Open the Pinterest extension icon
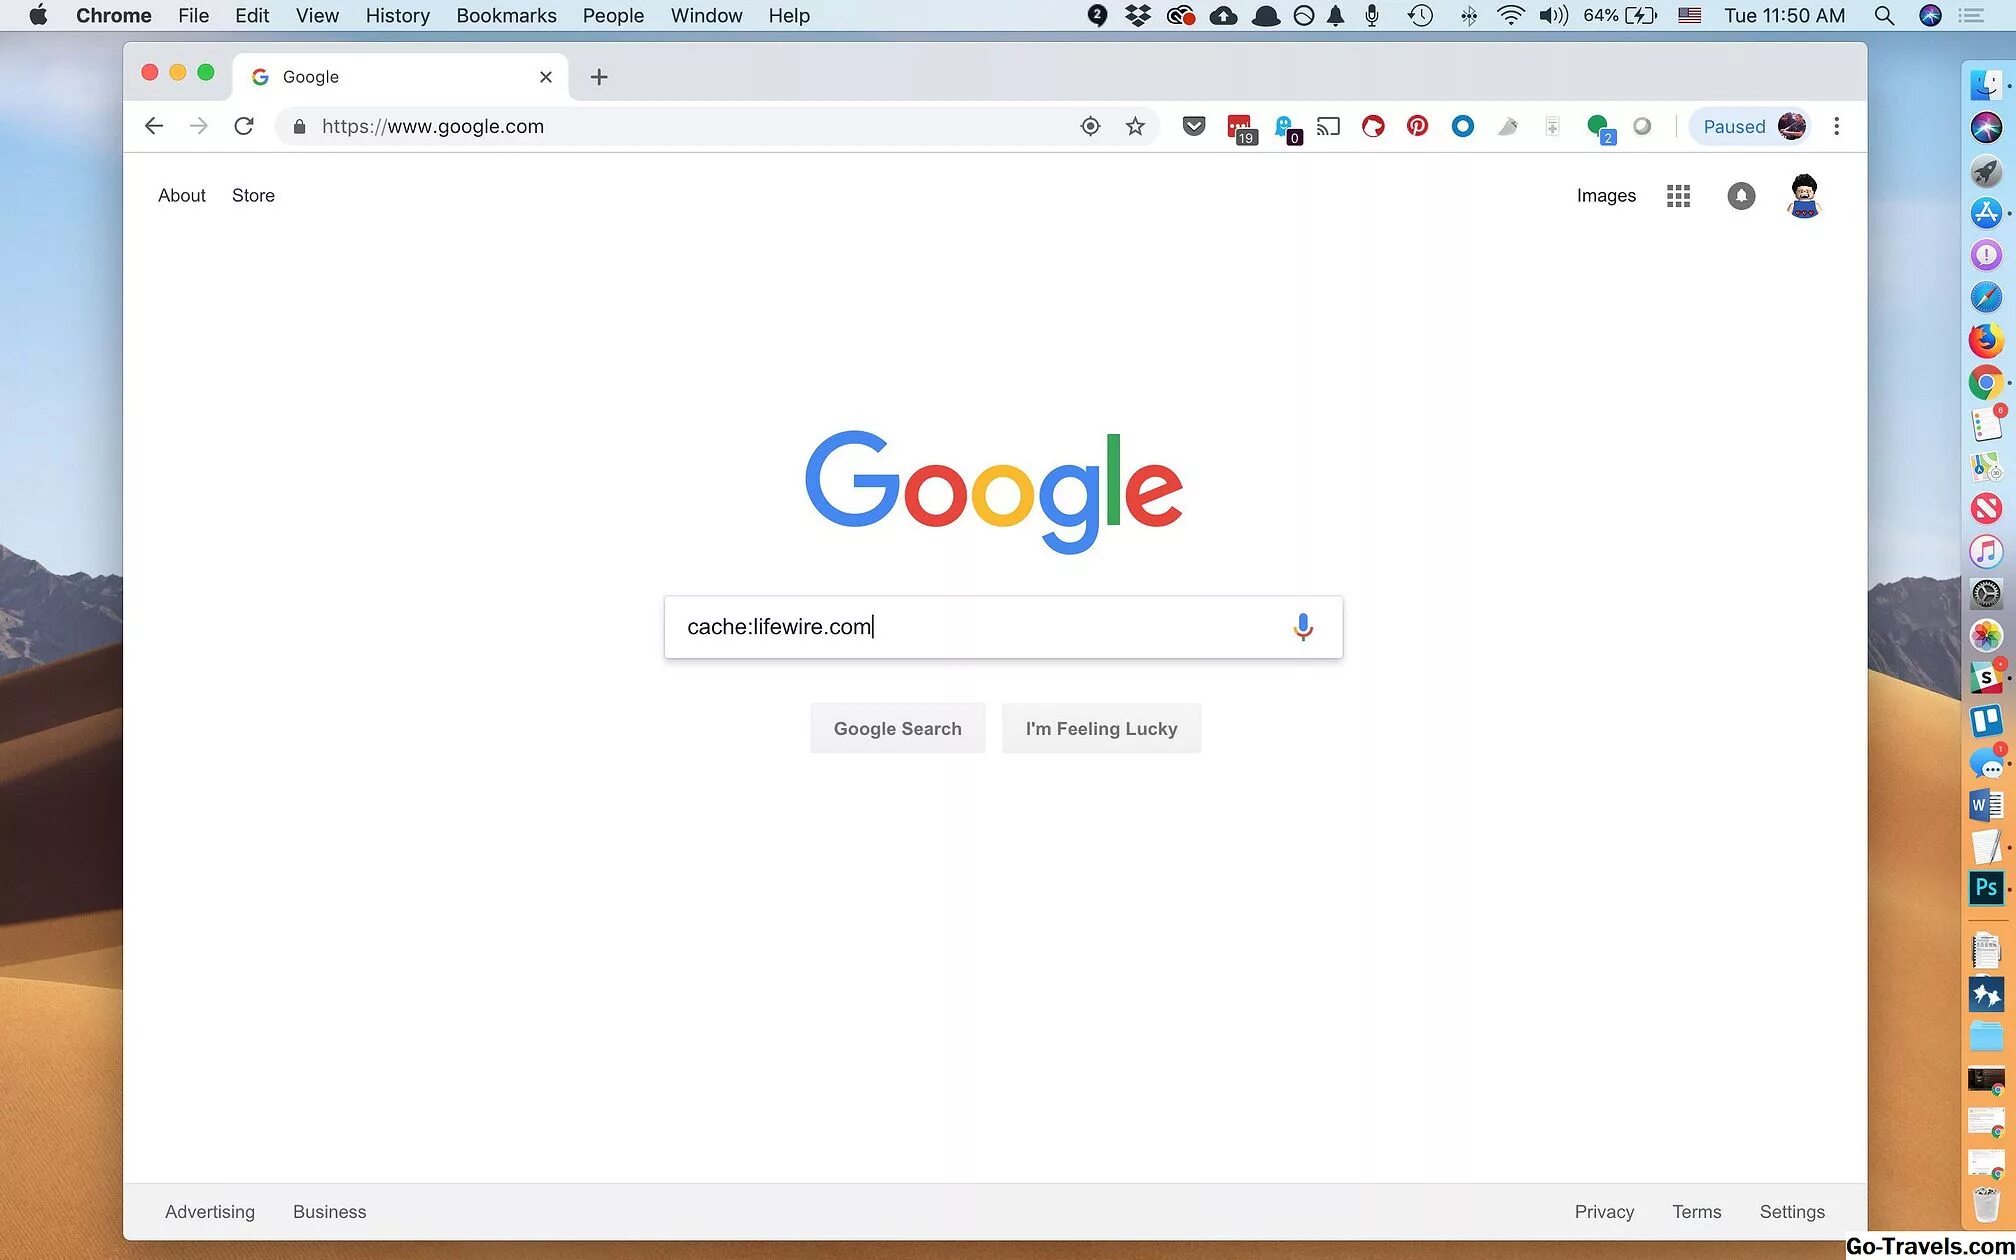 pyautogui.click(x=1417, y=126)
